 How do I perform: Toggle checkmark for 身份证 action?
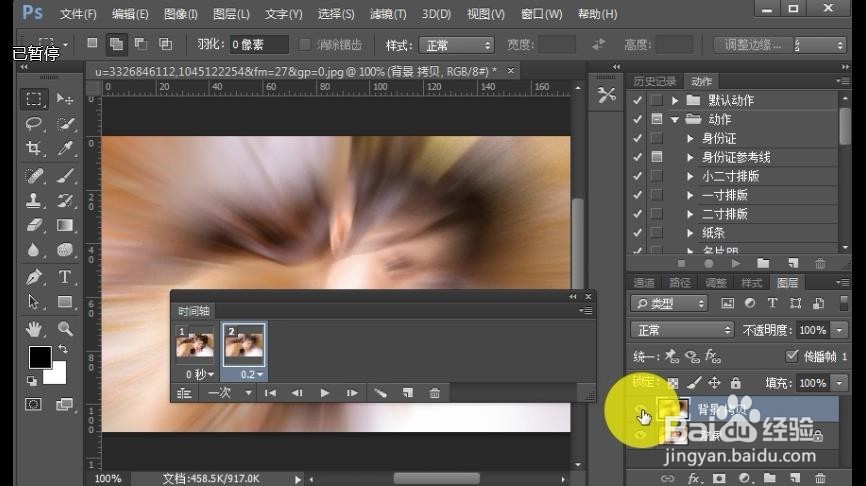(x=637, y=138)
